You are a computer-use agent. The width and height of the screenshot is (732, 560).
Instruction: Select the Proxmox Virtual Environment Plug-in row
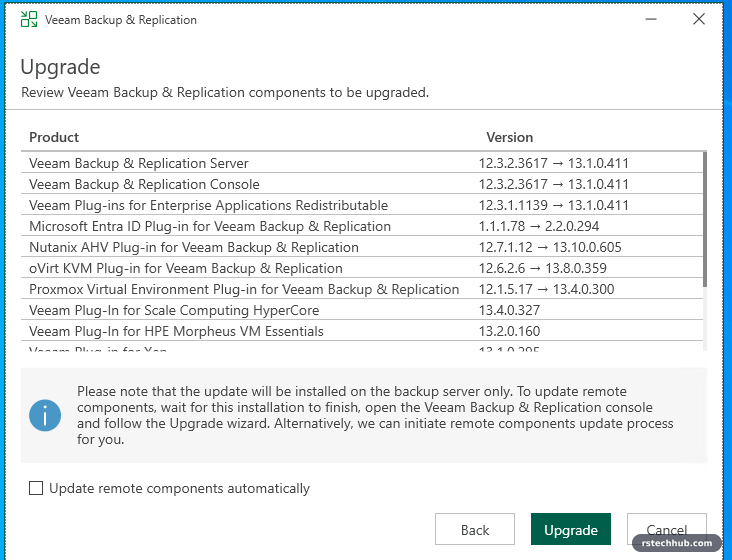point(362,289)
